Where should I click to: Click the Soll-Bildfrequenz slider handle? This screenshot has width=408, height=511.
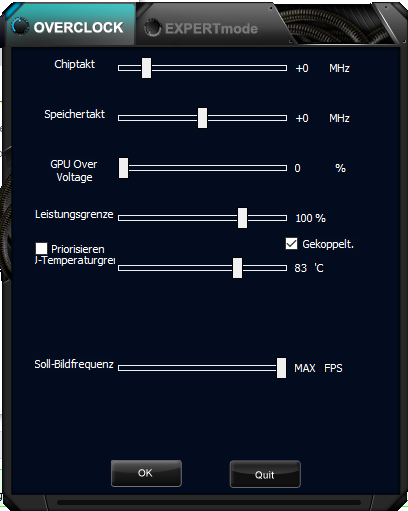click(x=281, y=368)
